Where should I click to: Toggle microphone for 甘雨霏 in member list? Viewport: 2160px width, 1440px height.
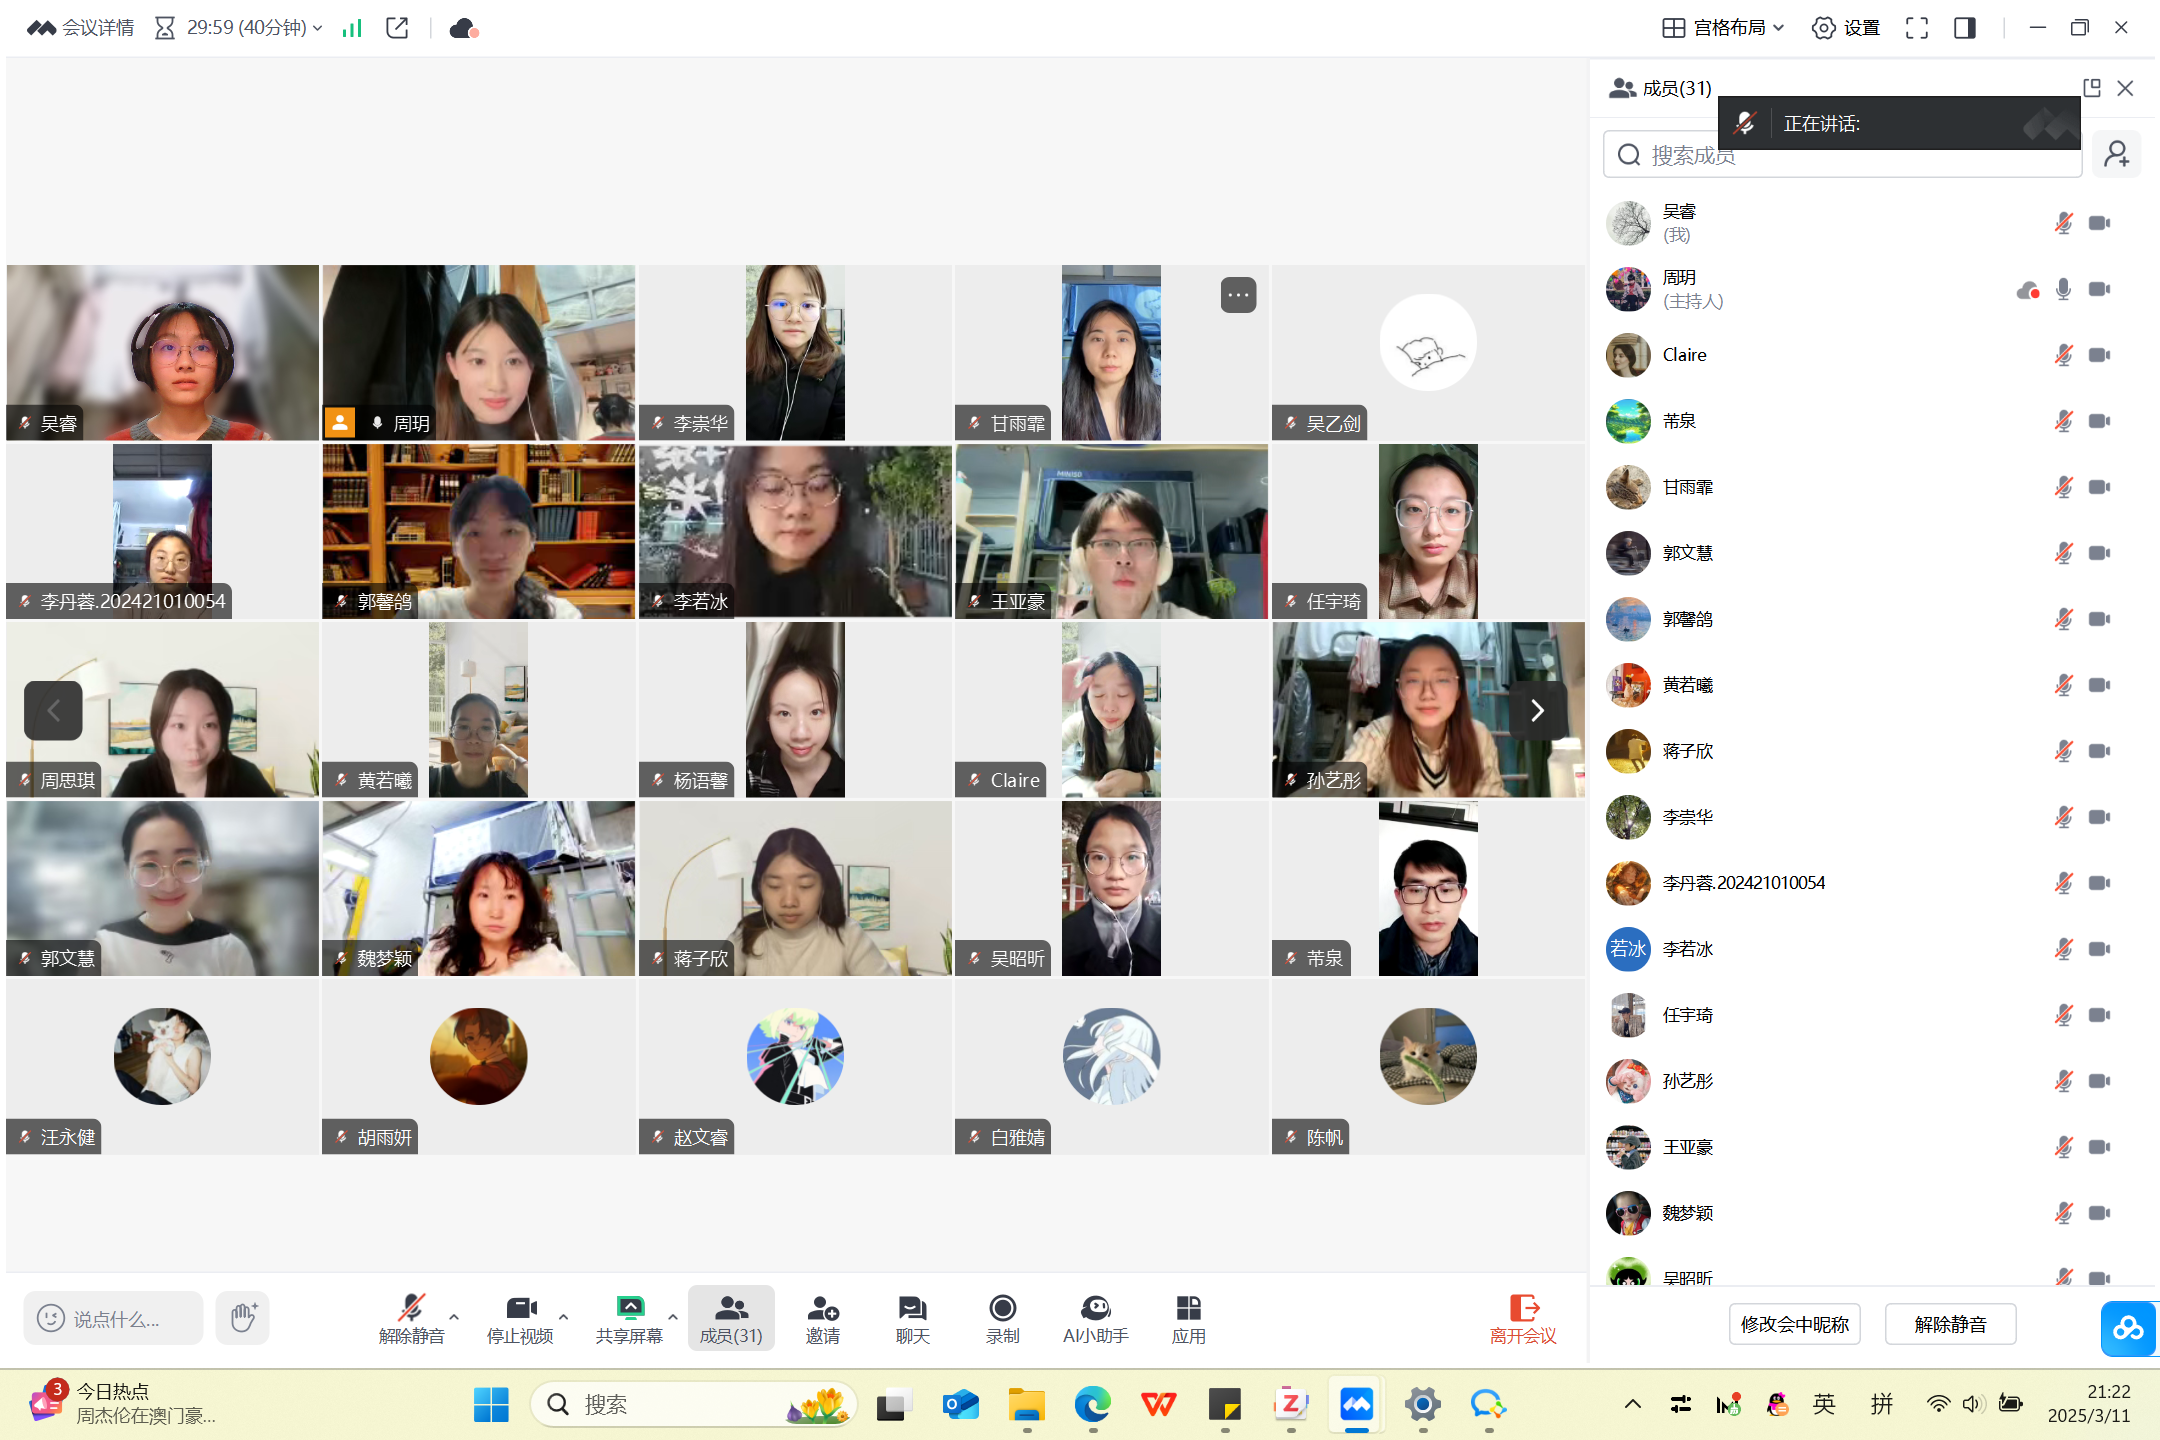click(x=2063, y=487)
